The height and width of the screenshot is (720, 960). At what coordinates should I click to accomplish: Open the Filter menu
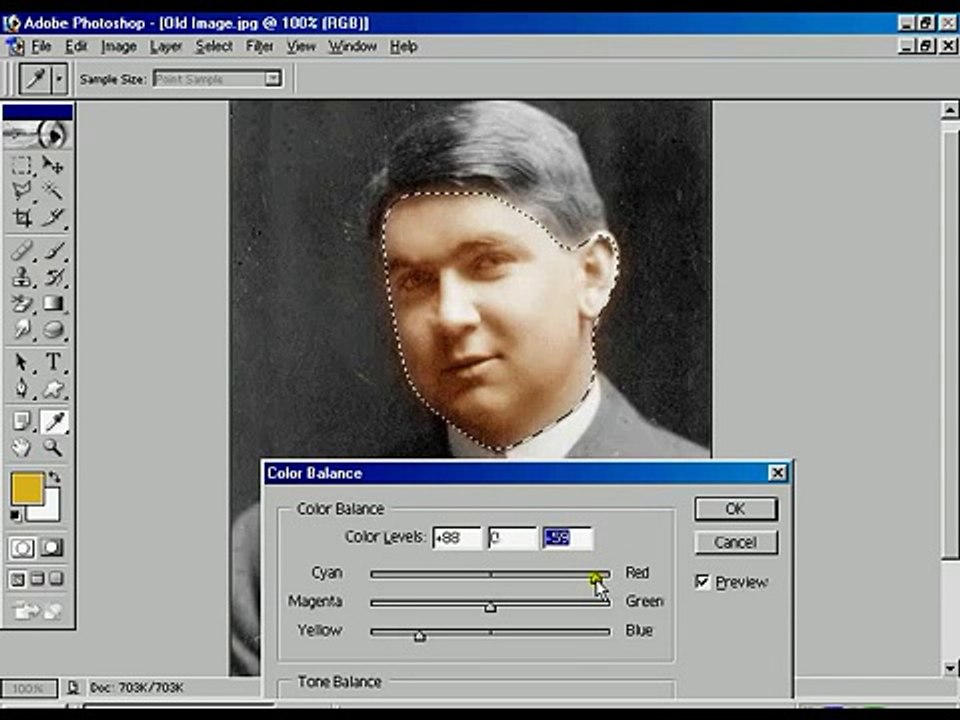point(260,47)
